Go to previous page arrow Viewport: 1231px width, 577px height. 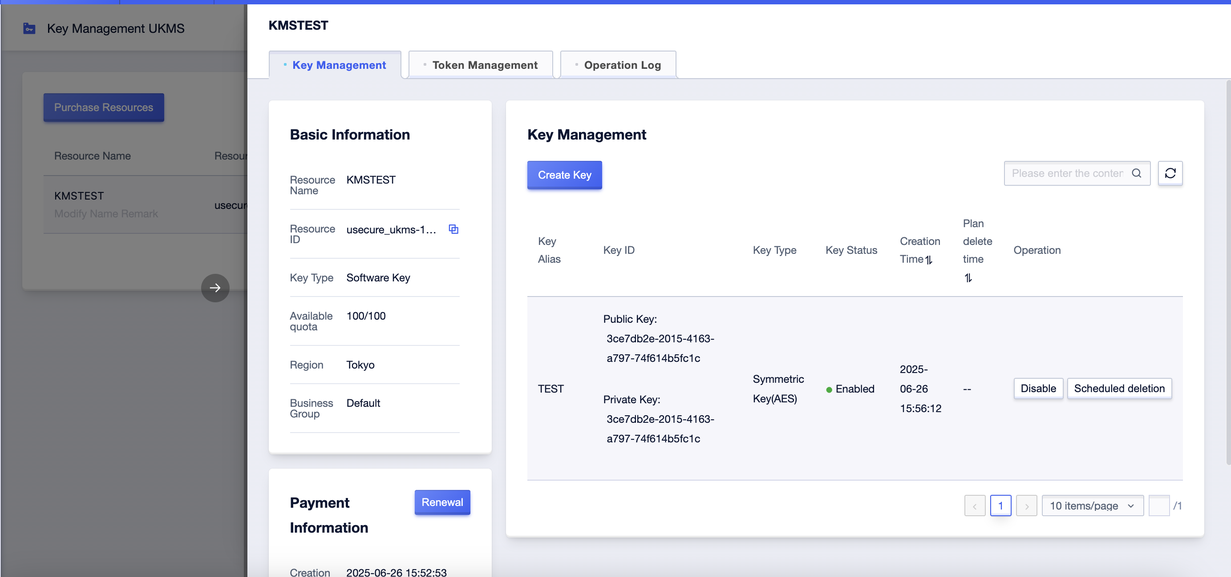pyautogui.click(x=975, y=506)
